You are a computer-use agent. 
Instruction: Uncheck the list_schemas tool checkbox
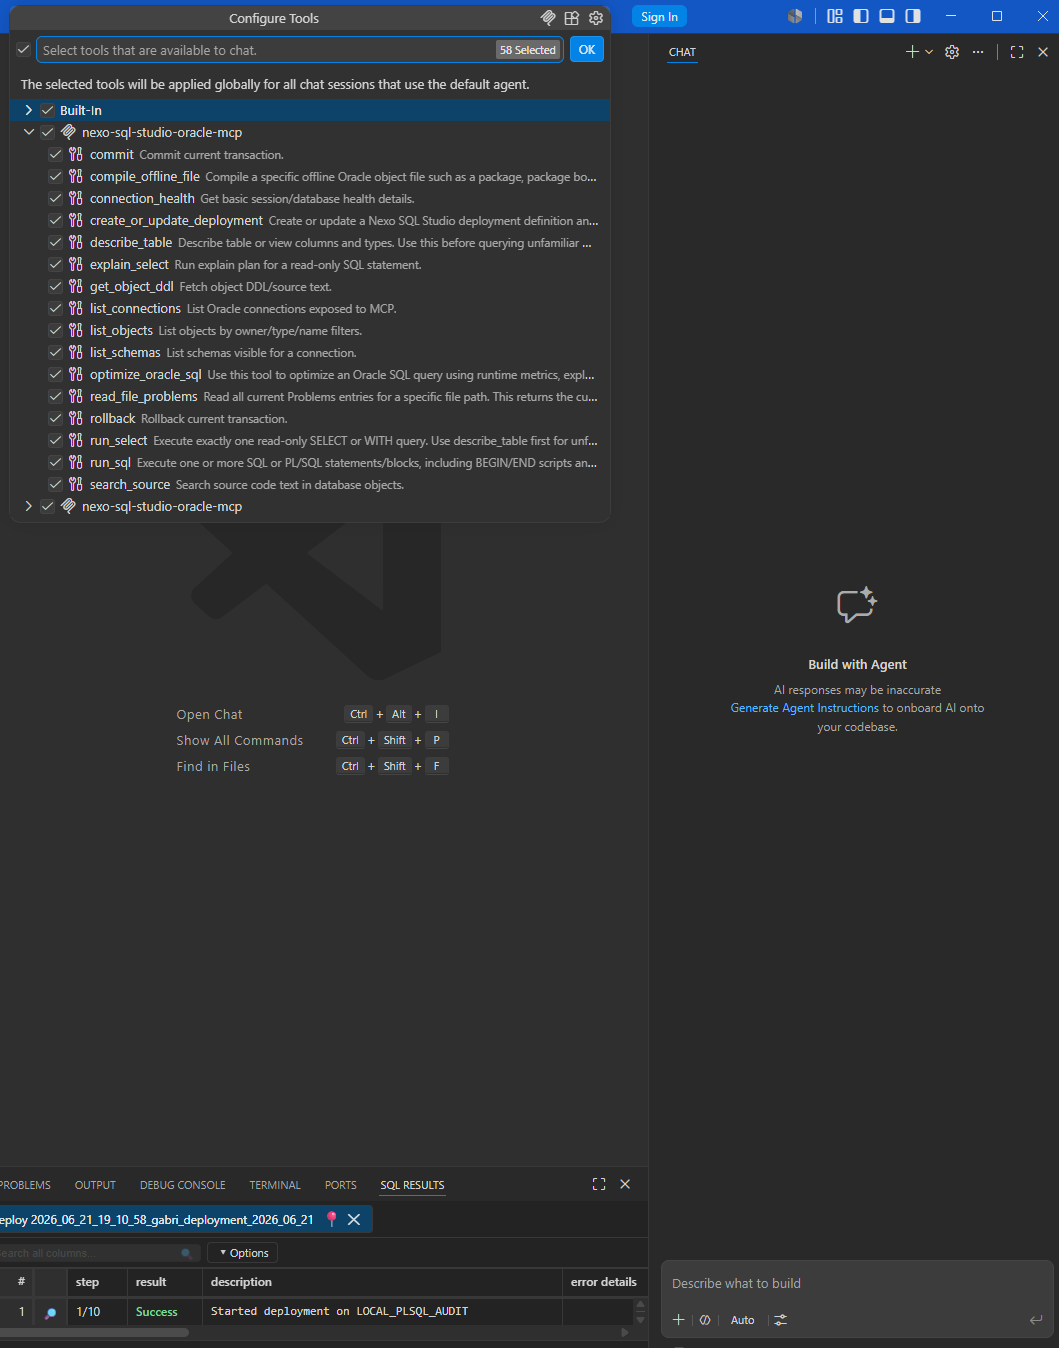56,352
